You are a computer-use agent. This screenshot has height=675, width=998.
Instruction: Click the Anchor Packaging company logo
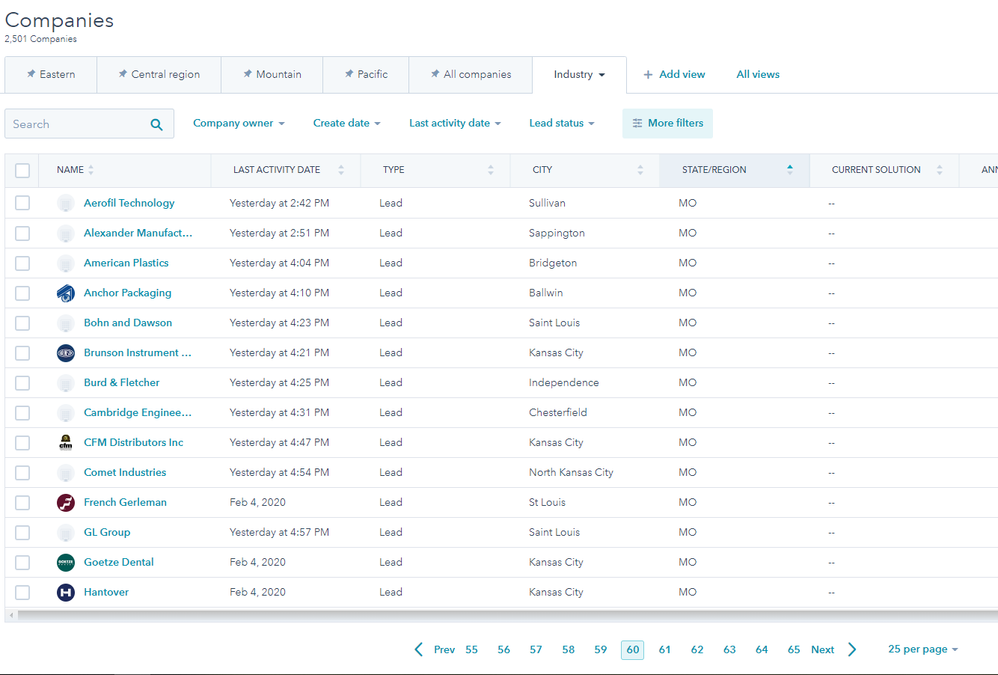66,293
